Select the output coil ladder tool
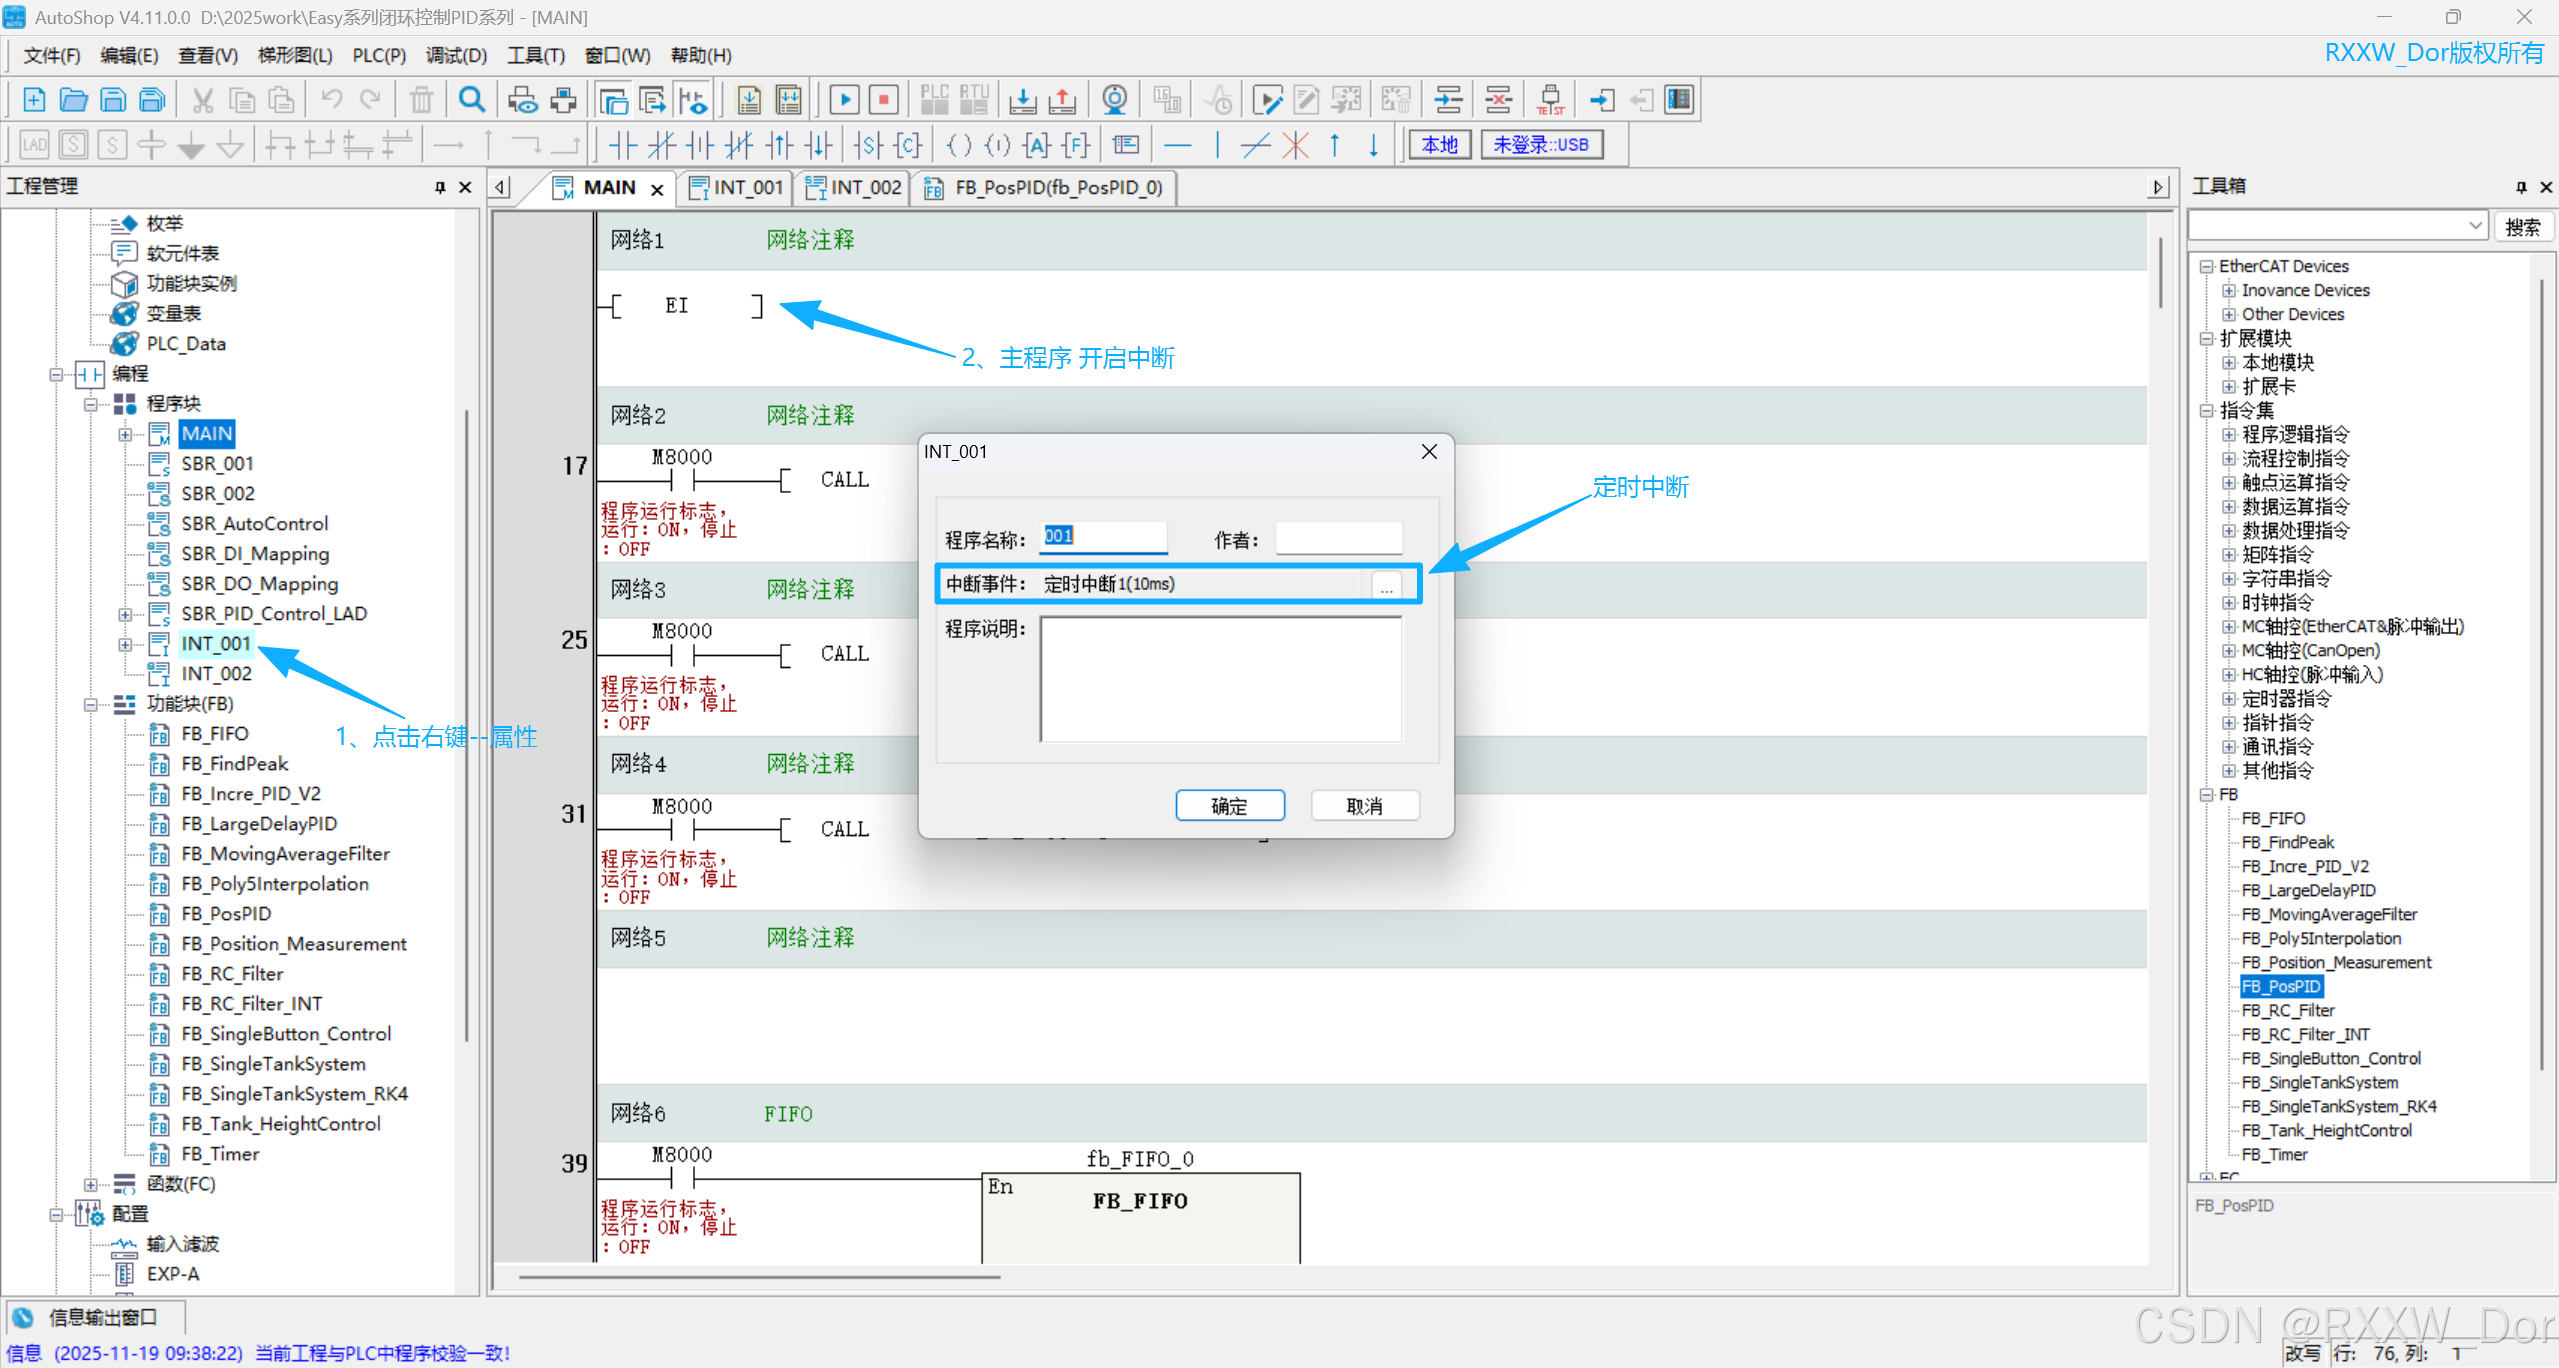This screenshot has height=1368, width=2559. (958, 145)
